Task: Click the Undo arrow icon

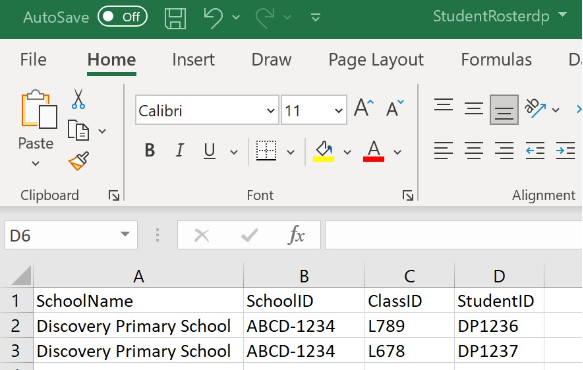Action: (213, 17)
